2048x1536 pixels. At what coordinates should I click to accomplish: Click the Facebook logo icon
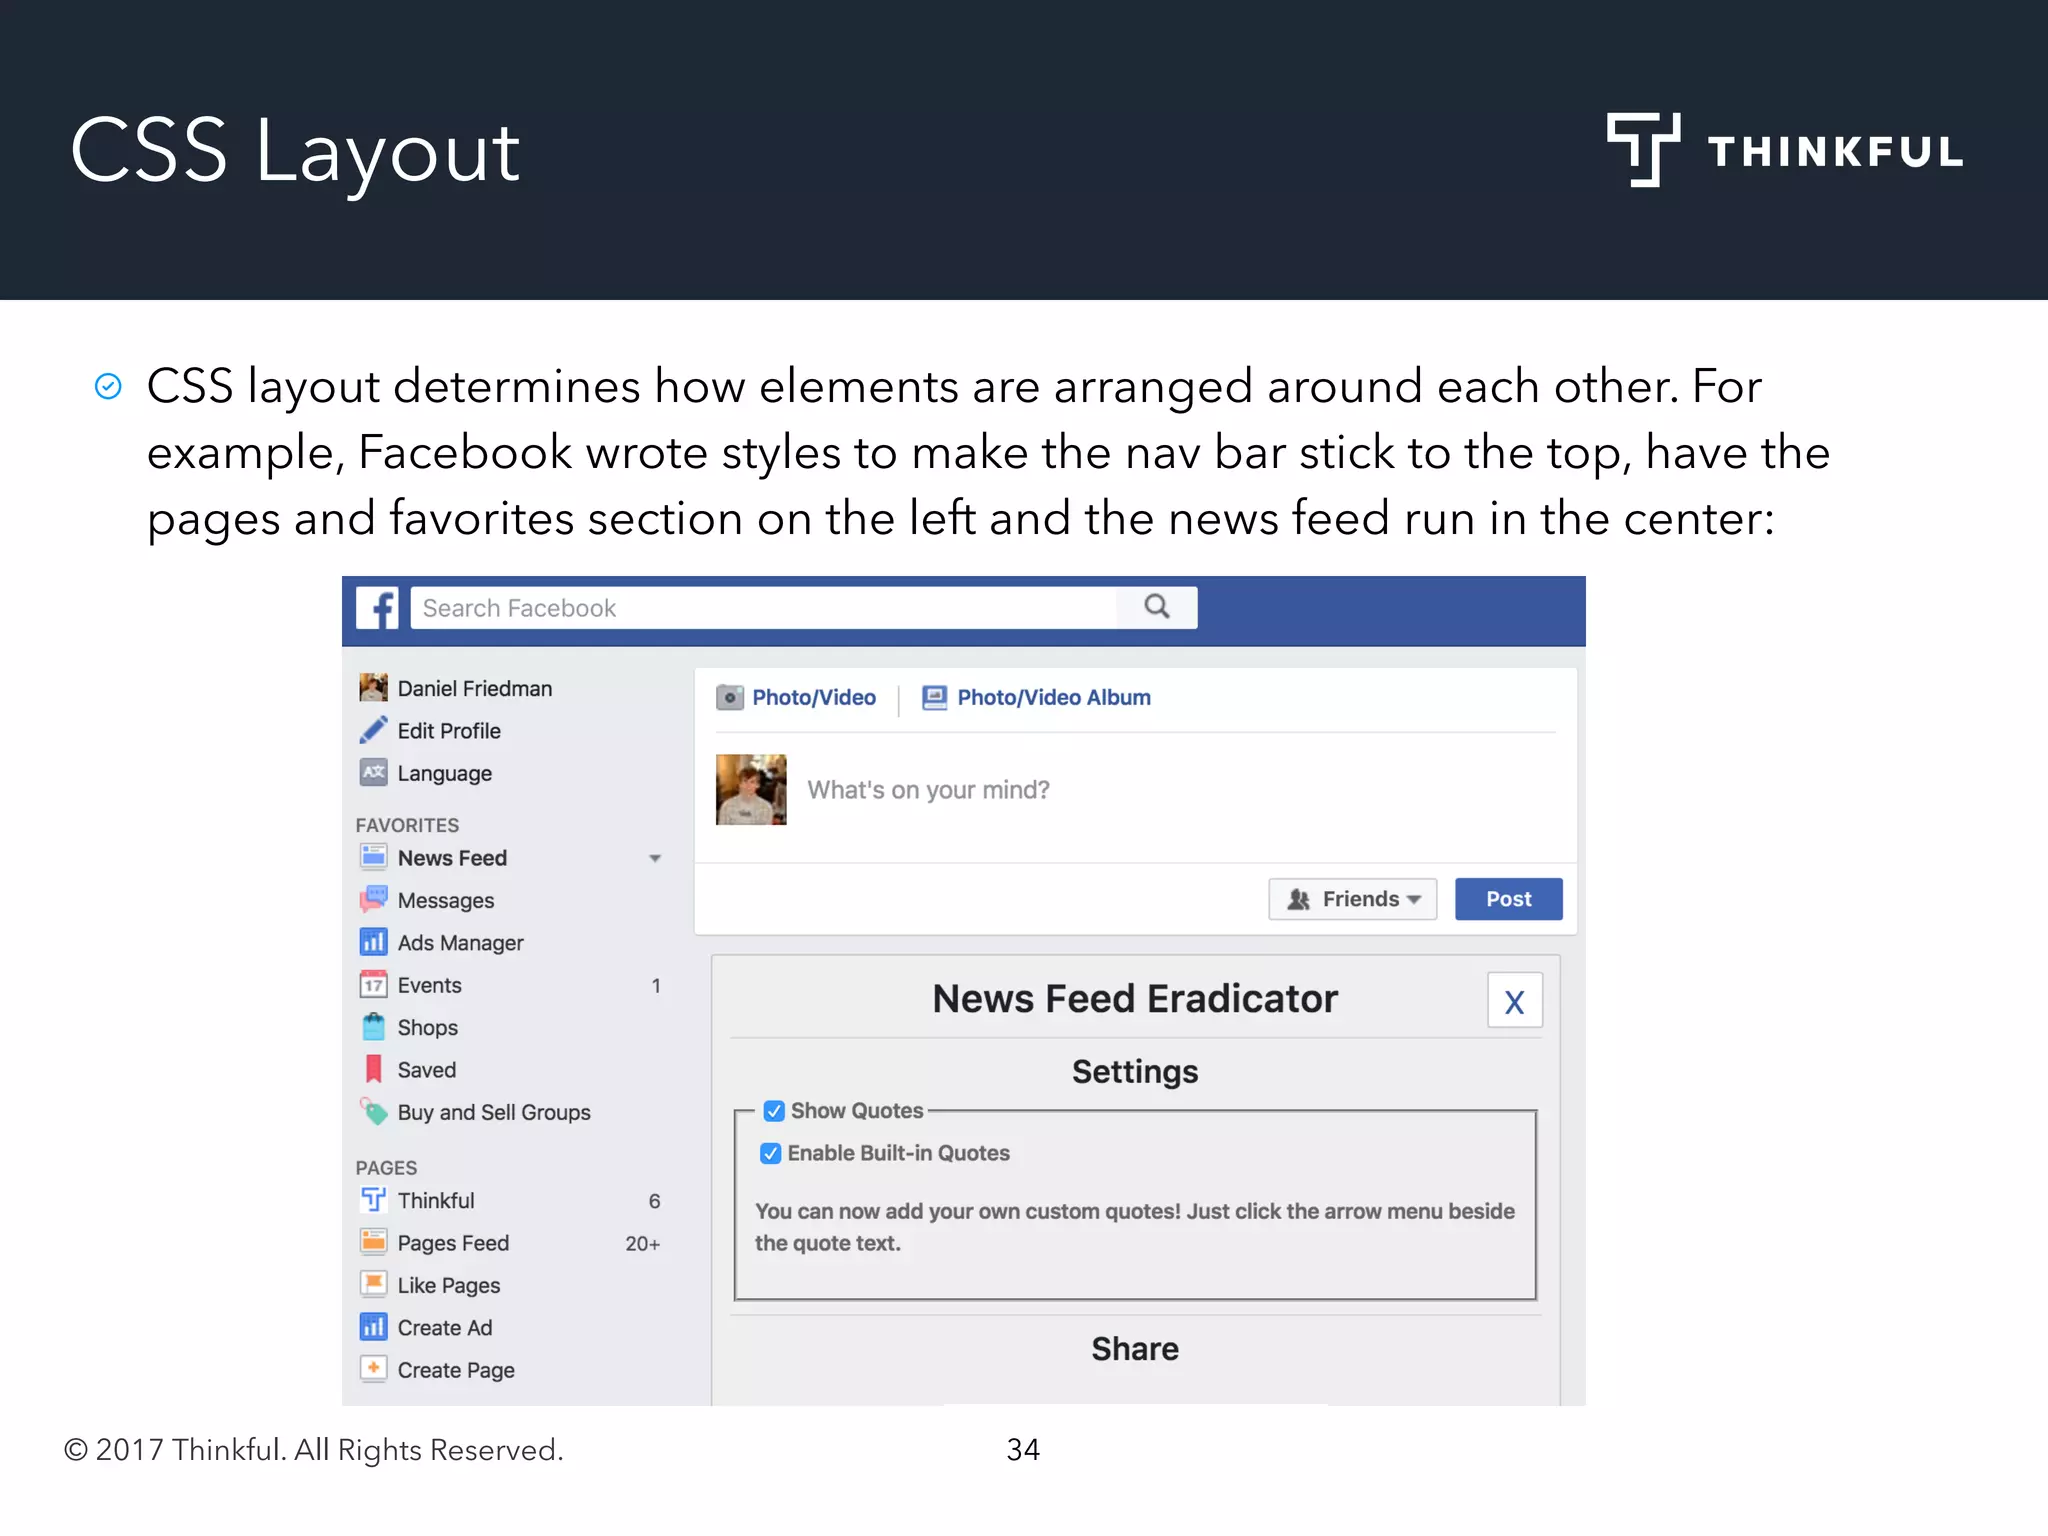(x=377, y=608)
